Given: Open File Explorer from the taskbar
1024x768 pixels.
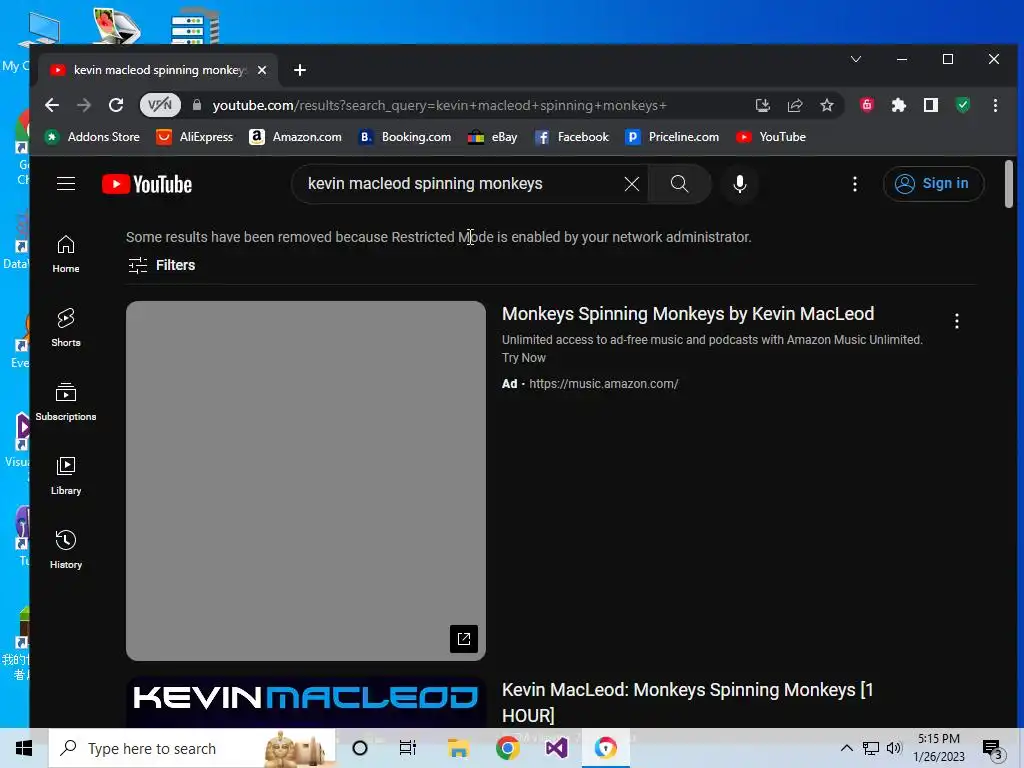Looking at the screenshot, I should click(x=458, y=748).
